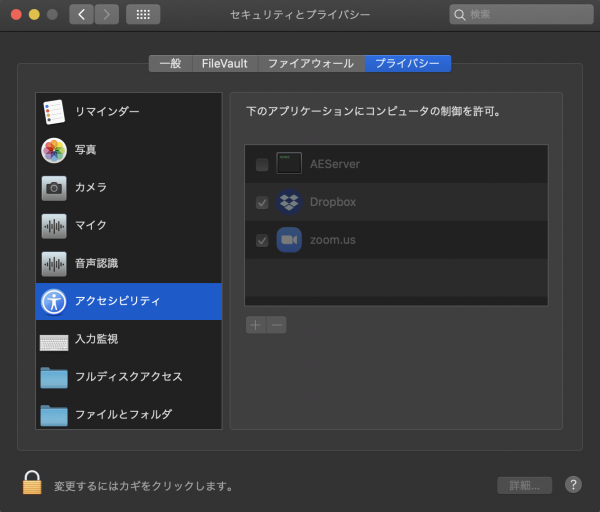Uncheck the Dropbox checkbox

click(x=262, y=202)
